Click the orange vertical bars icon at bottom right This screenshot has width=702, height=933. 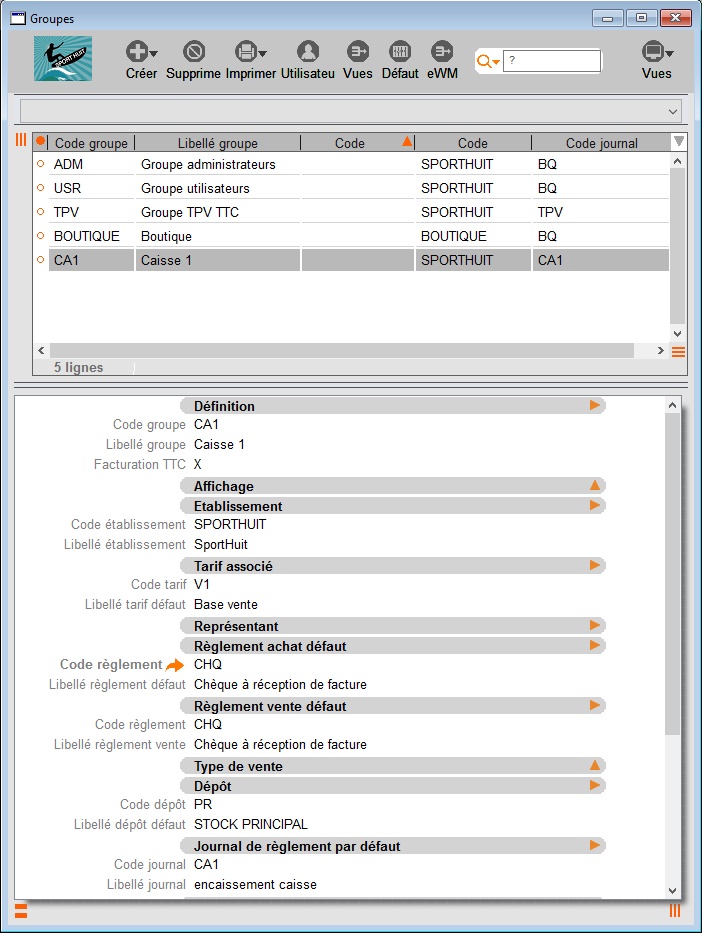point(675,910)
